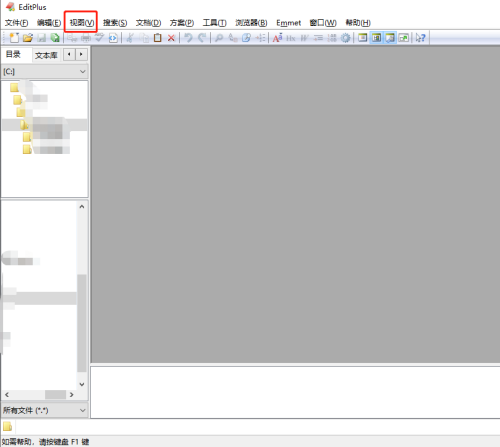
Task: Click the Copy pages icon
Action: point(145,38)
